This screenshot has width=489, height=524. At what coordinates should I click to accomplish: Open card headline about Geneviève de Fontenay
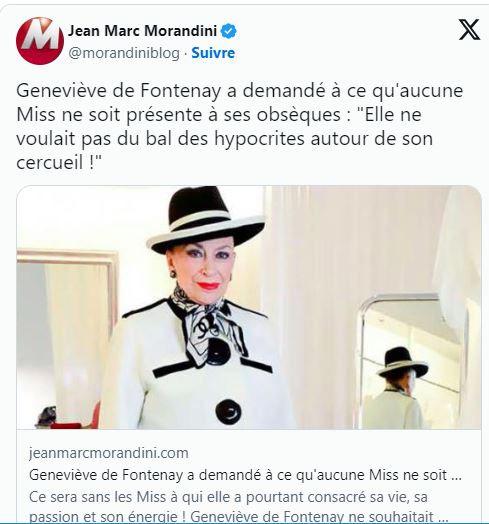(245, 475)
